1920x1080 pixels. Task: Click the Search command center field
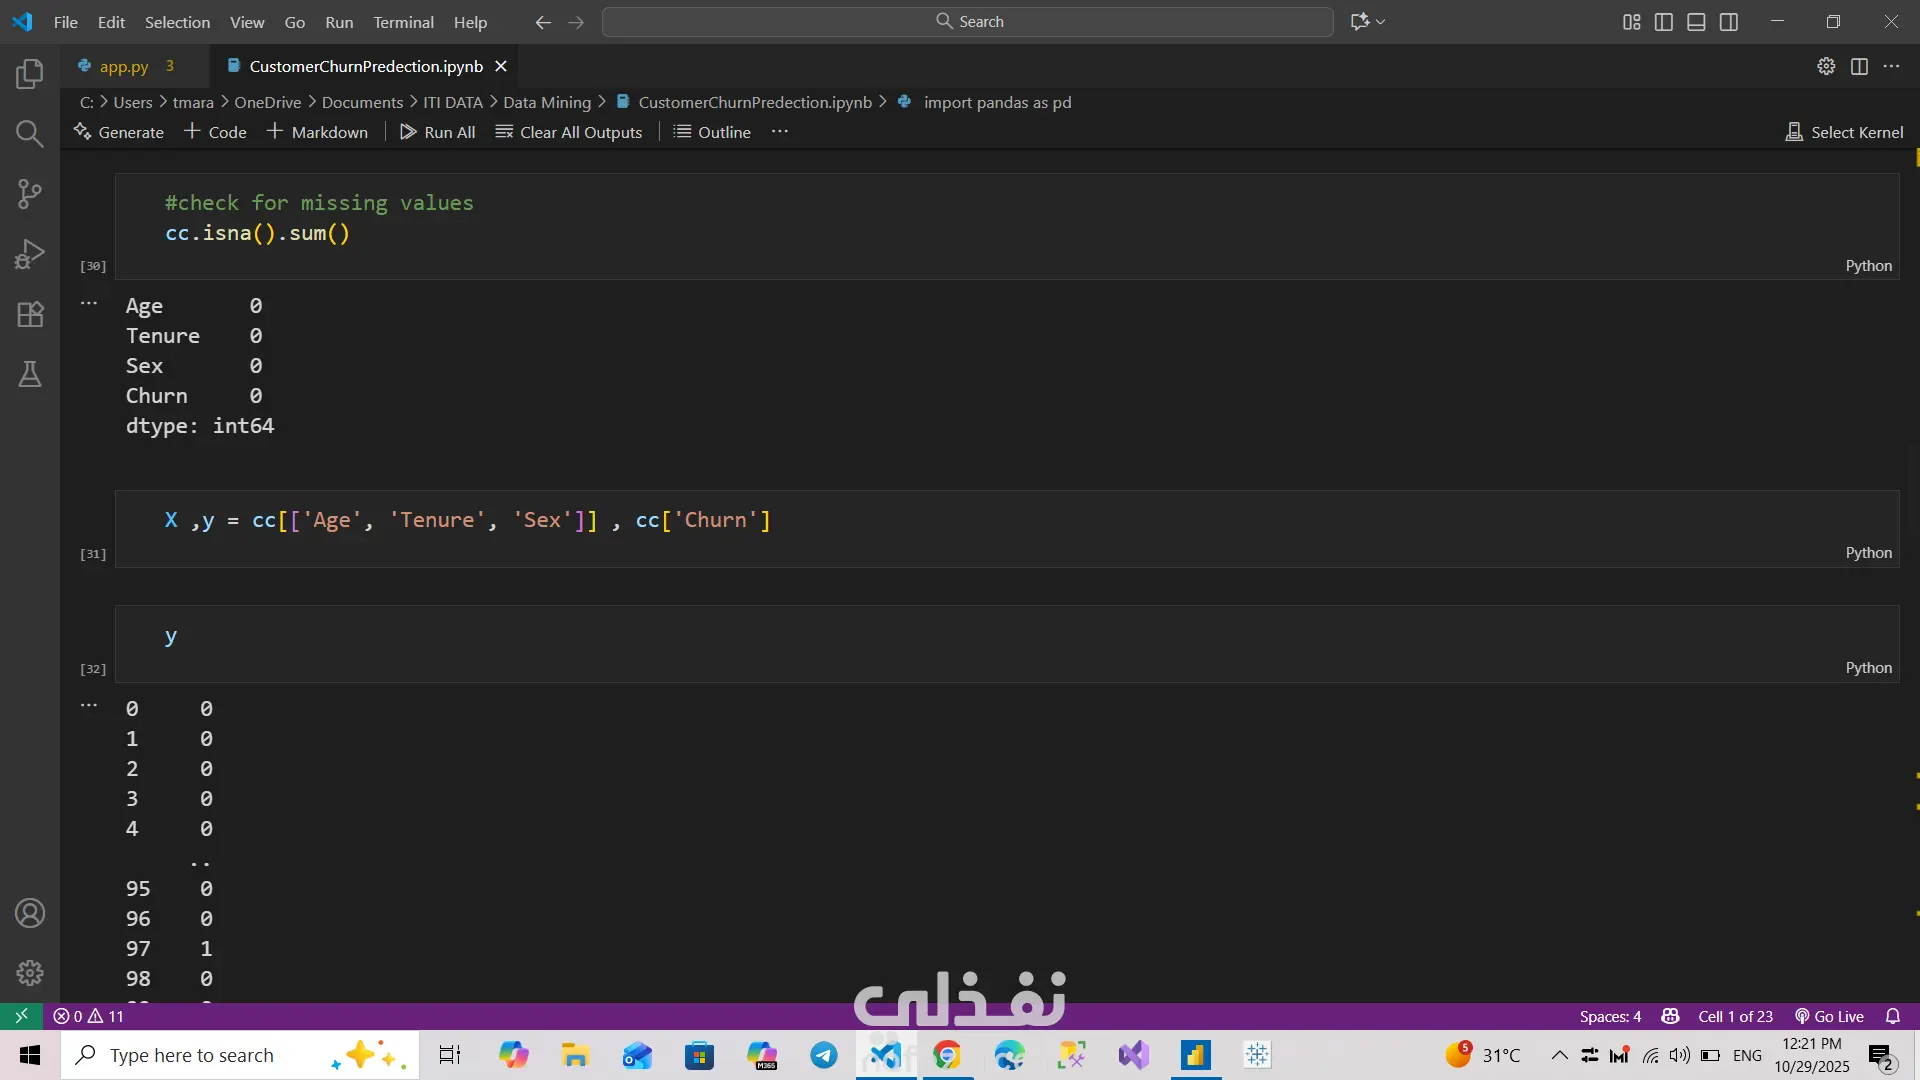click(967, 22)
